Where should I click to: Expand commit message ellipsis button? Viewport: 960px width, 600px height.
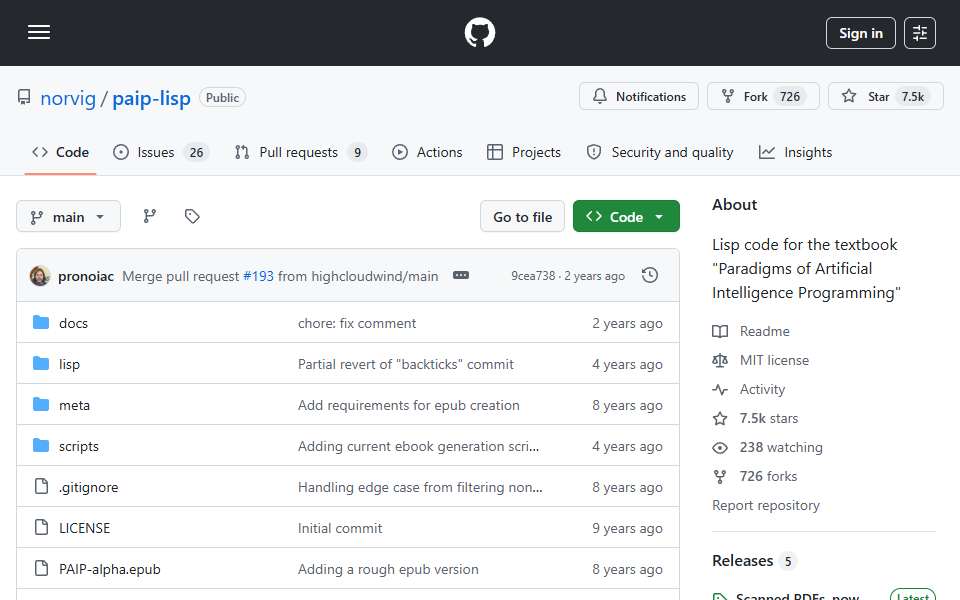pos(460,276)
